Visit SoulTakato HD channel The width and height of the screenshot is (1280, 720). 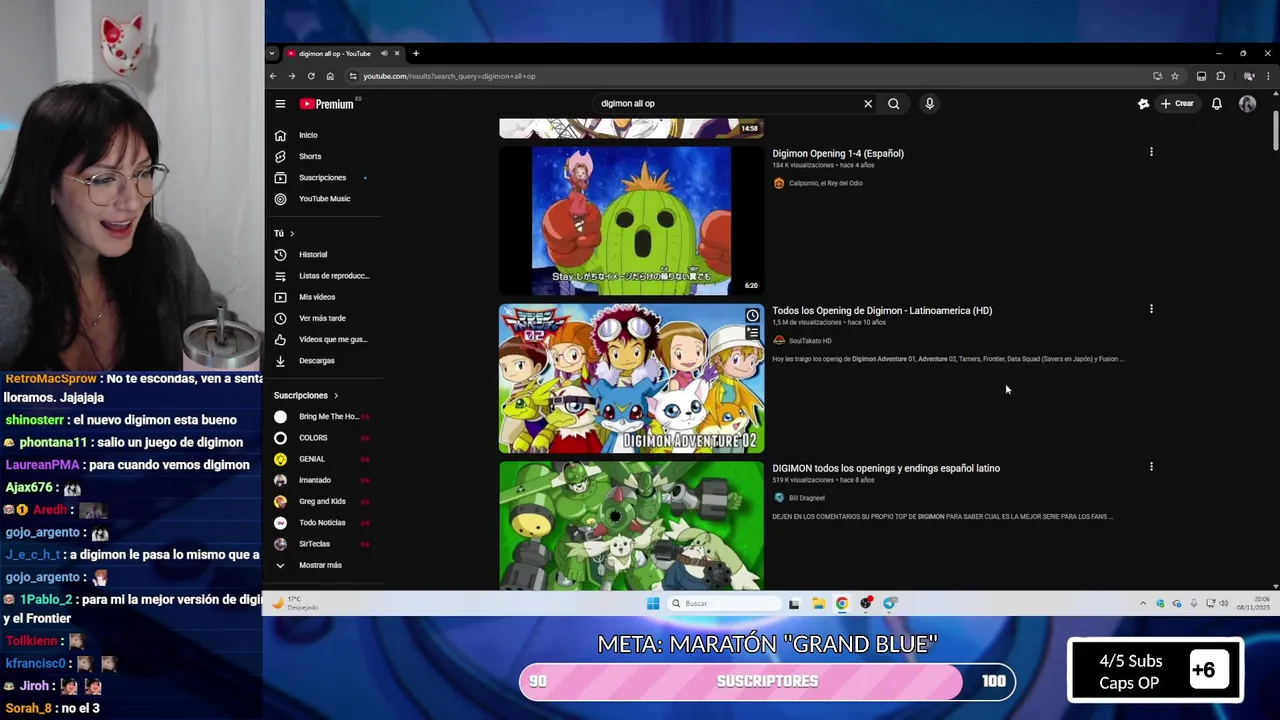(x=810, y=341)
